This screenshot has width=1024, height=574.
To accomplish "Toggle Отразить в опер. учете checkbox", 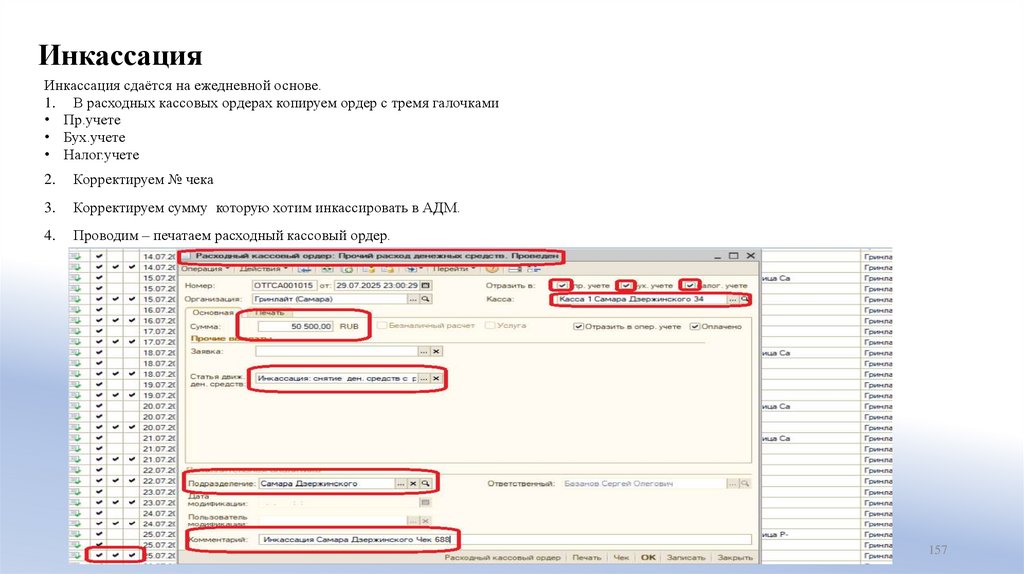I will 578,327.
